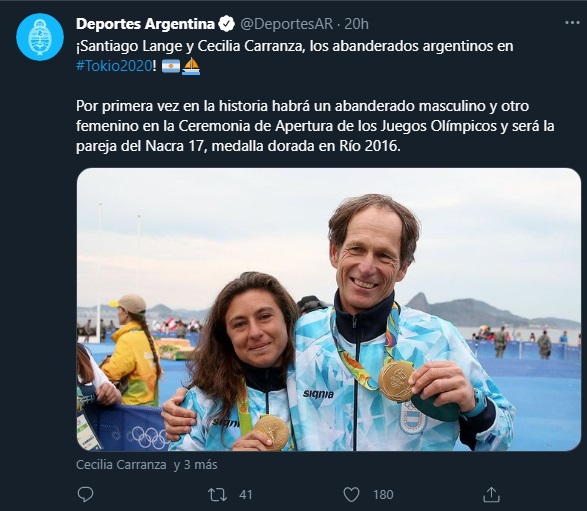The image size is (587, 511).
Task: Open the medal winners photo
Action: 329,309
